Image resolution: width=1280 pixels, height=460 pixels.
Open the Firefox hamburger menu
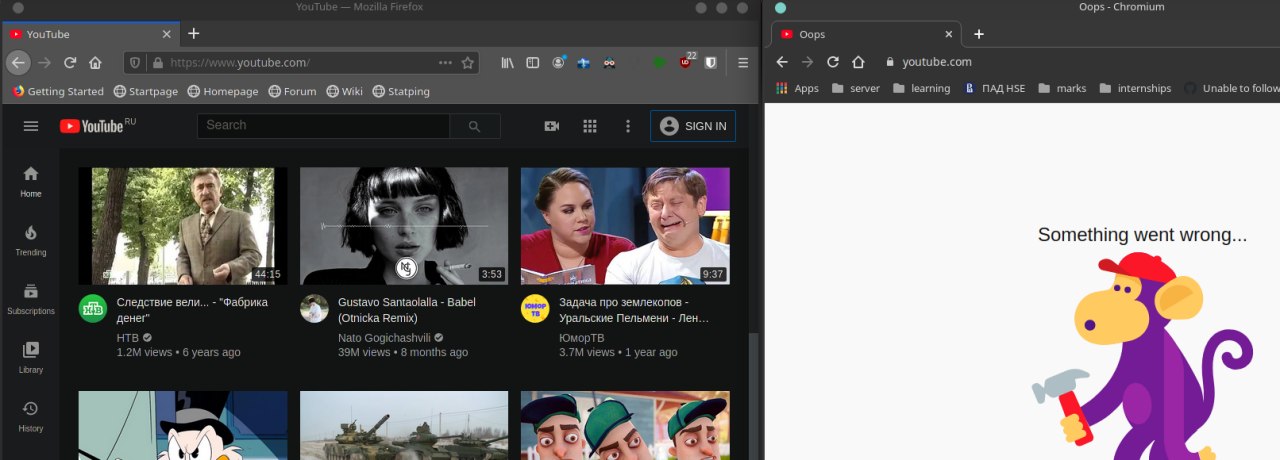click(x=743, y=62)
